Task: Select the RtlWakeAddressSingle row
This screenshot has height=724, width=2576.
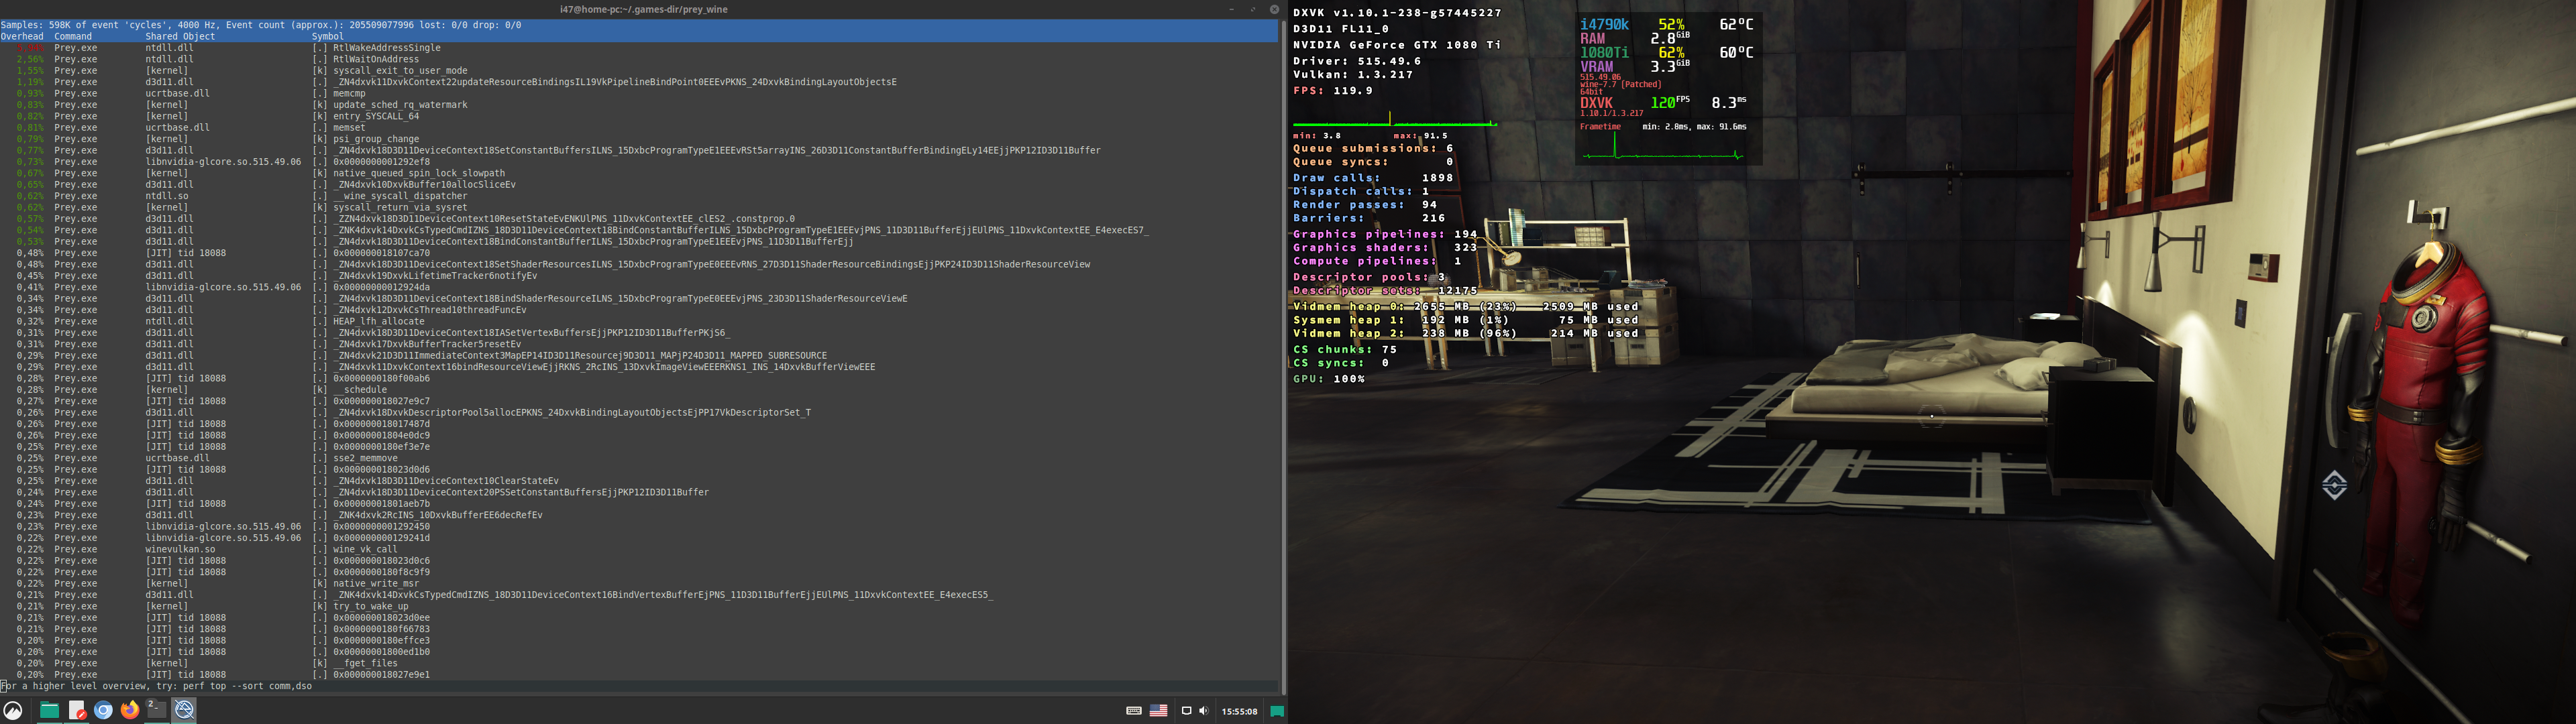Action: pos(640,48)
